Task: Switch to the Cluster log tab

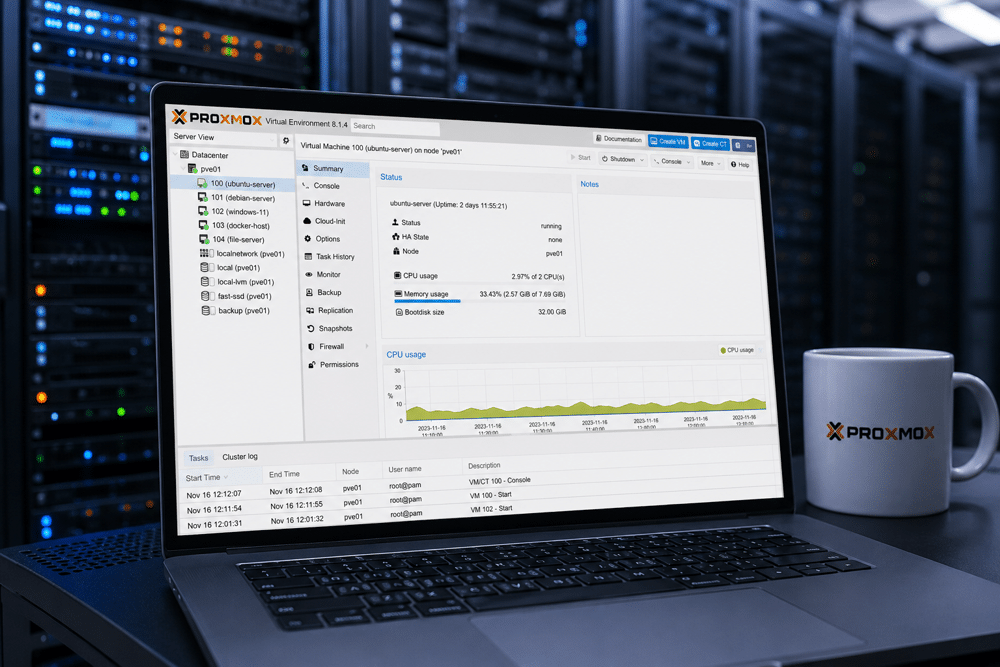Action: click(240, 457)
